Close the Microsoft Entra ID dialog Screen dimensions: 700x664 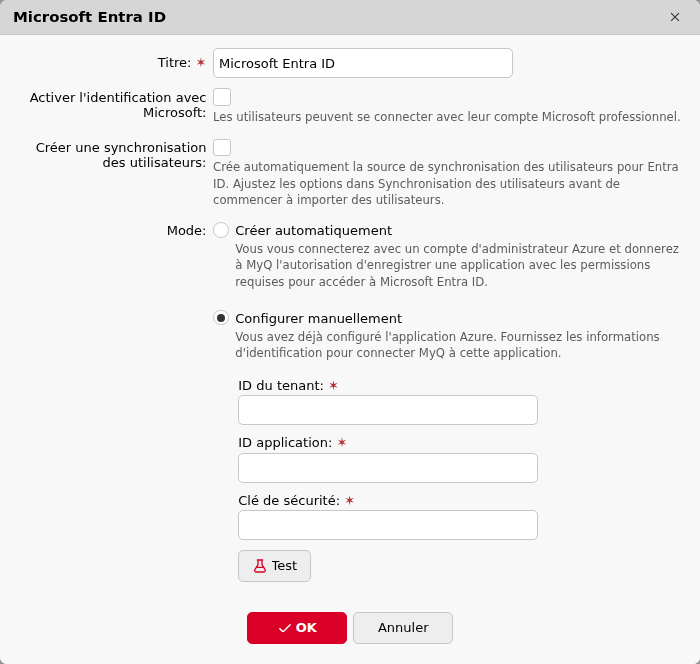675,17
